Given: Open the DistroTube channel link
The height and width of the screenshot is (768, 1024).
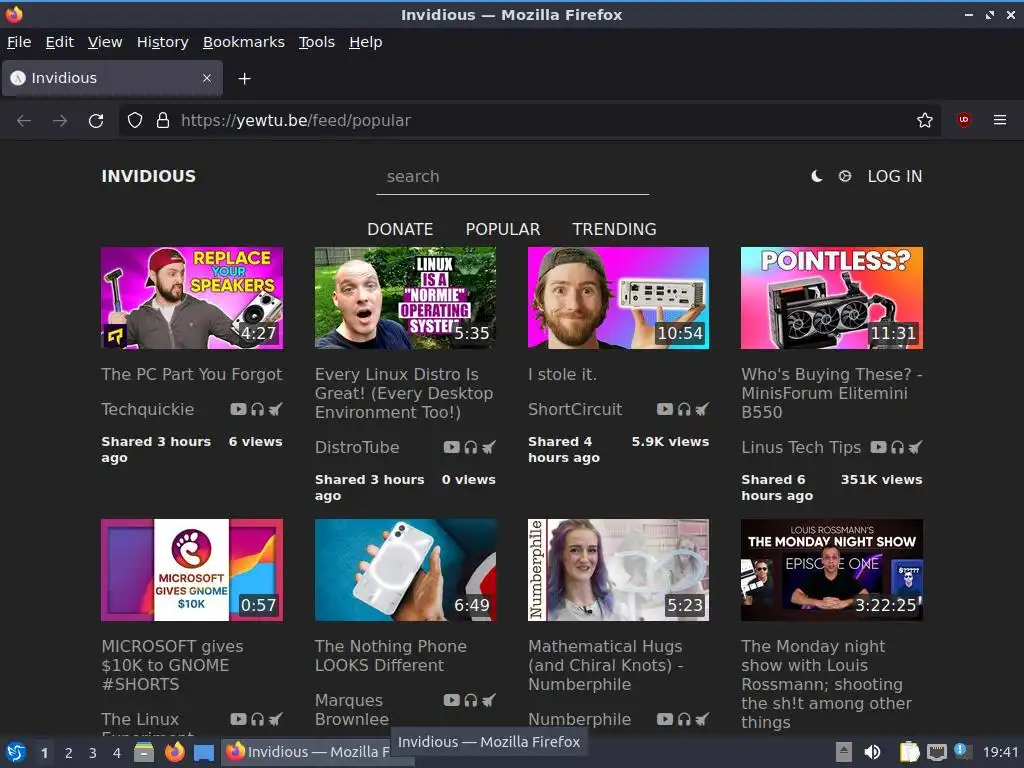Looking at the screenshot, I should coord(357,447).
